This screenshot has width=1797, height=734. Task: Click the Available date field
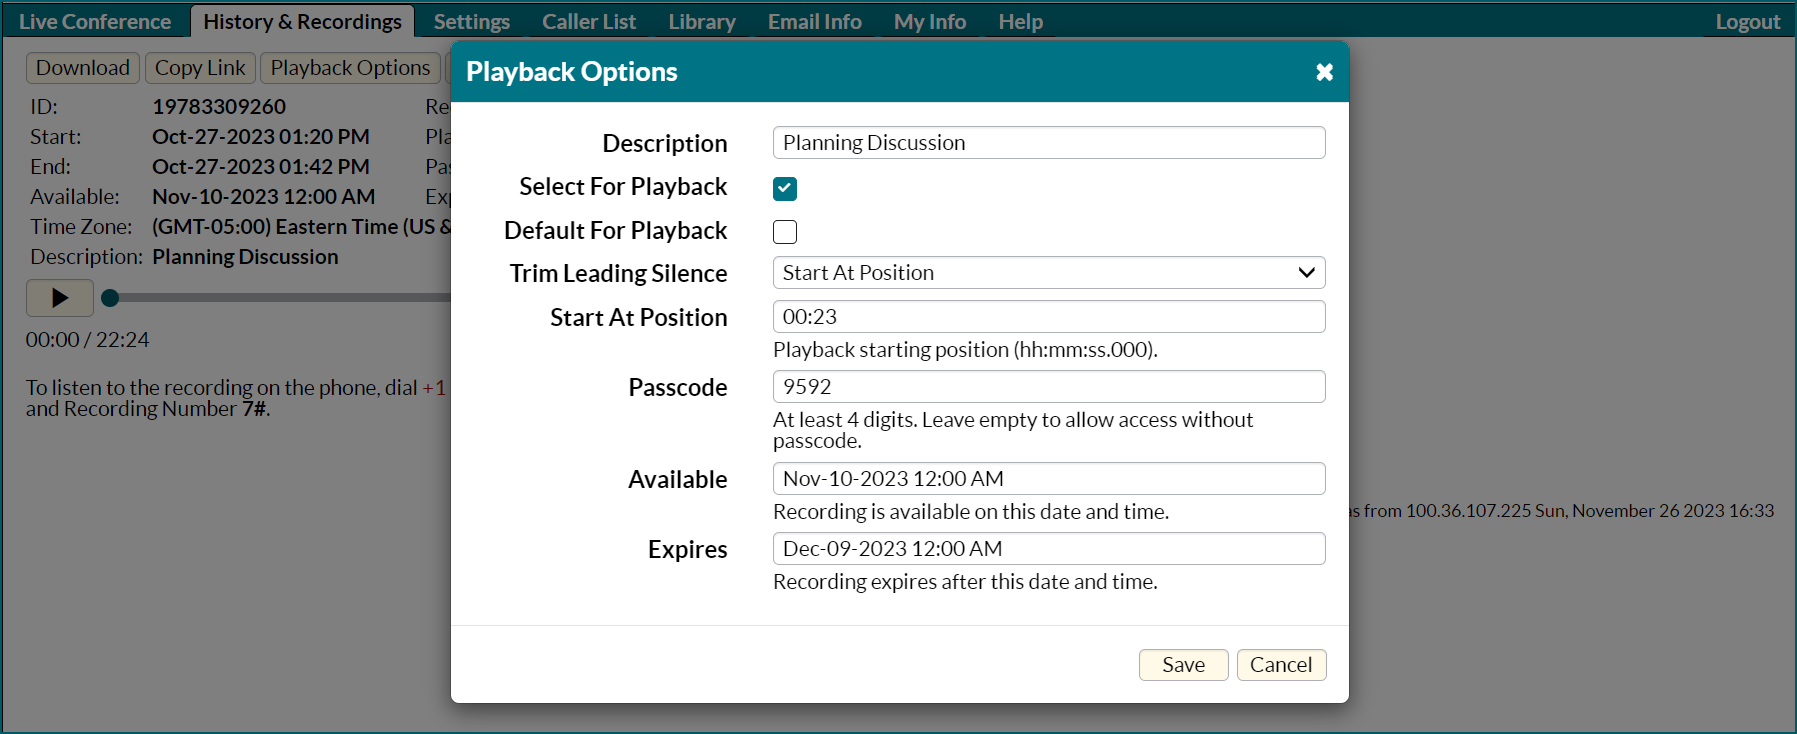pyautogui.click(x=1049, y=479)
